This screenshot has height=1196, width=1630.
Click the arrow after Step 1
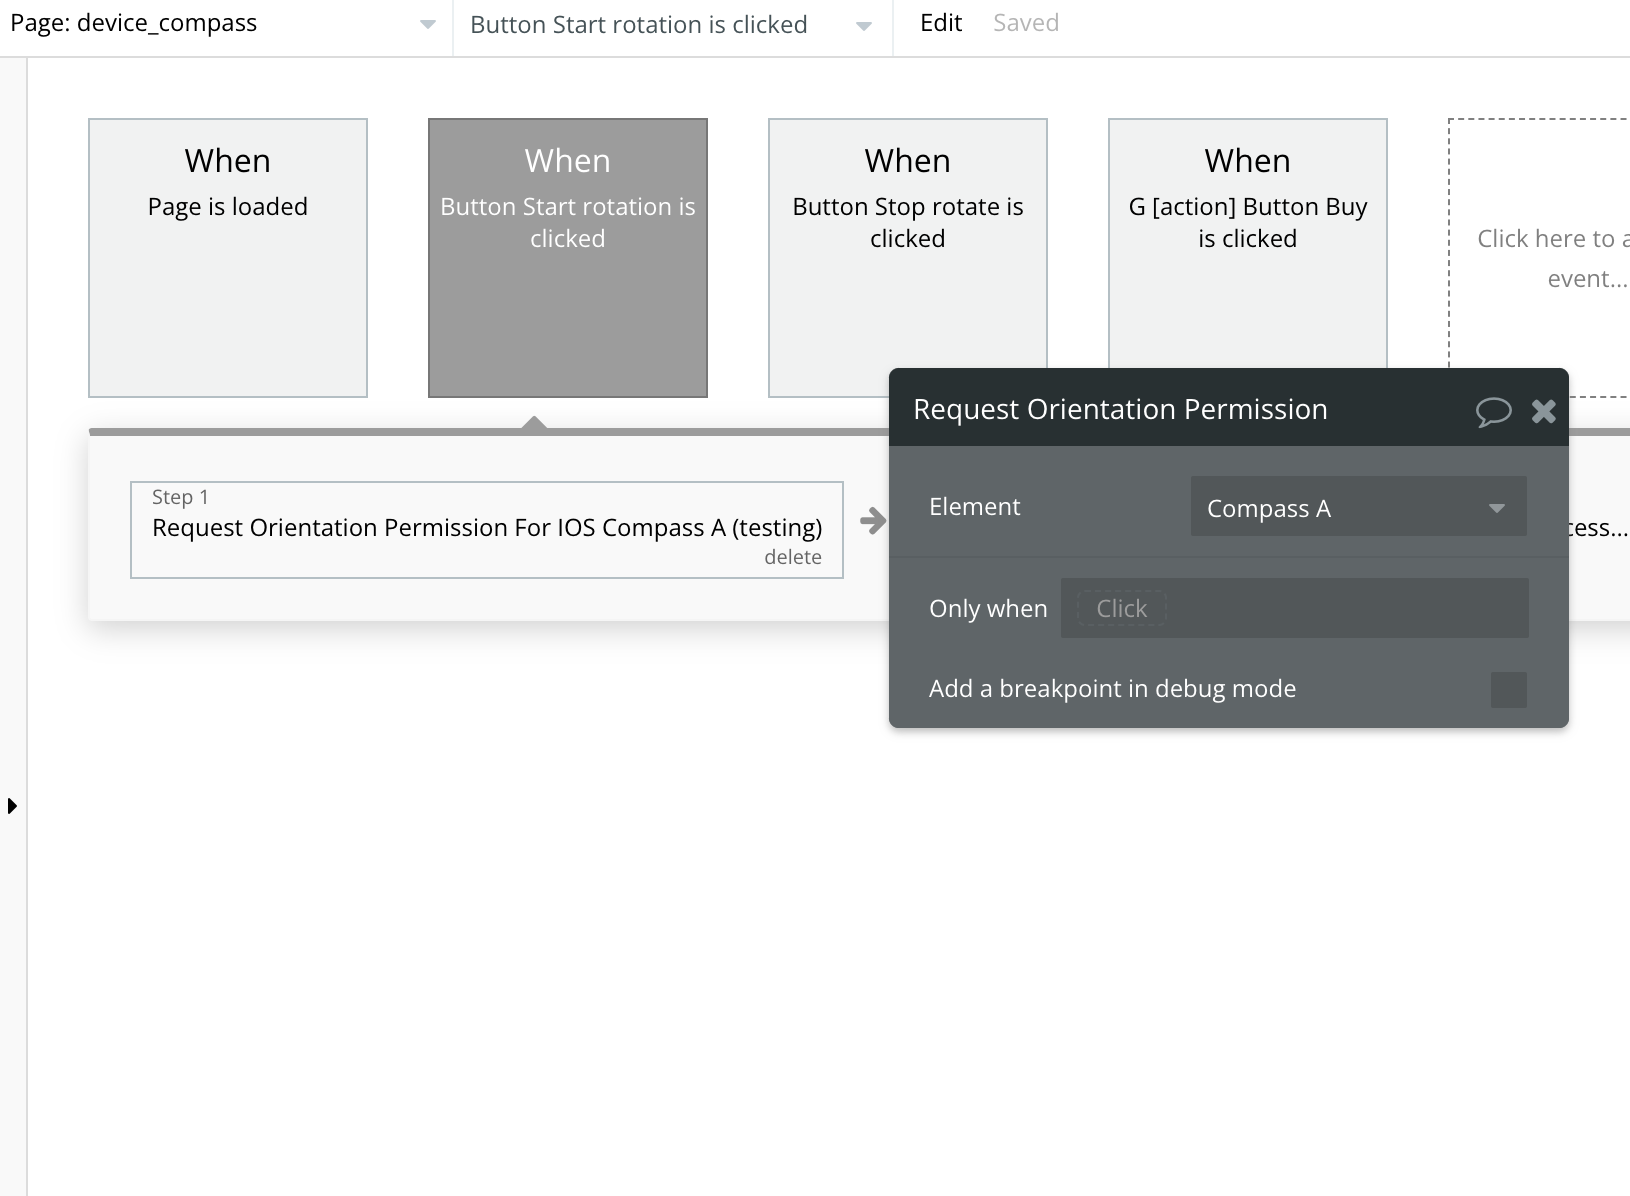[872, 520]
